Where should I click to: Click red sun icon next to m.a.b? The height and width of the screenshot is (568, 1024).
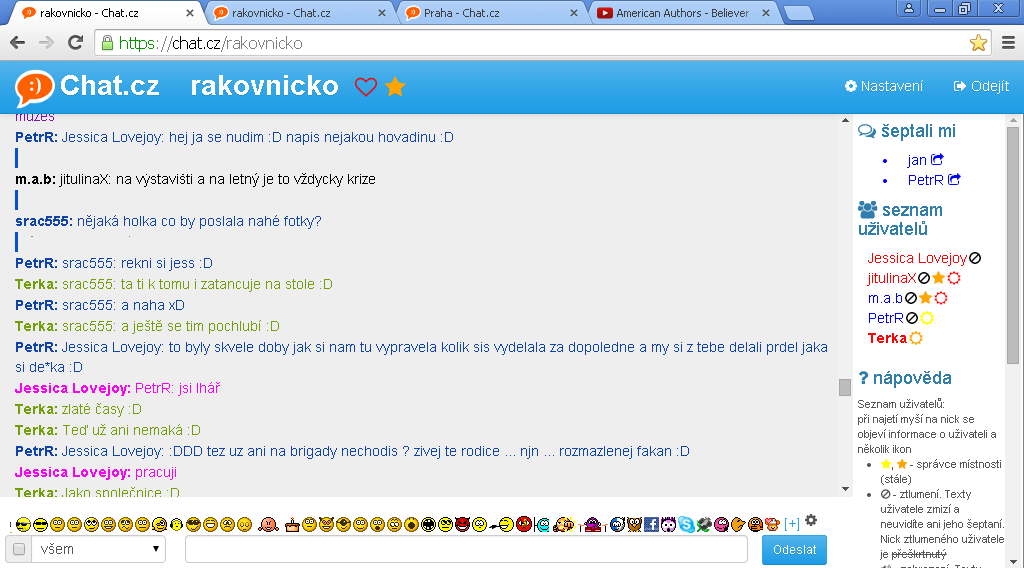click(x=941, y=298)
